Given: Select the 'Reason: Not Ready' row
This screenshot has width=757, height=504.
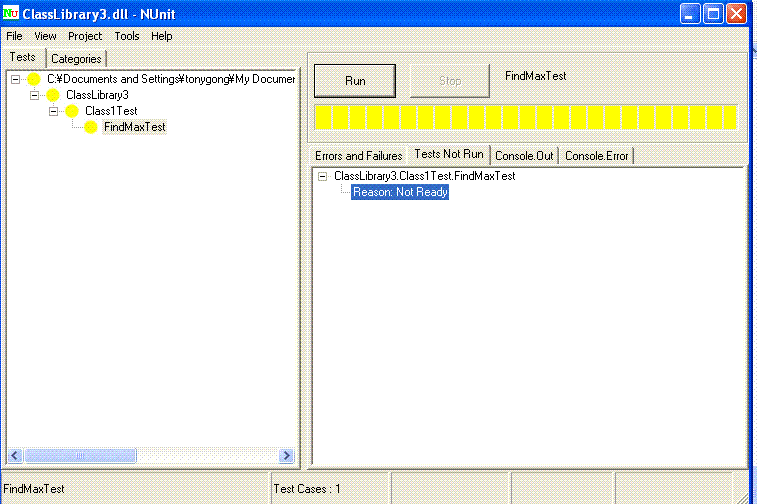Looking at the screenshot, I should tap(400, 192).
